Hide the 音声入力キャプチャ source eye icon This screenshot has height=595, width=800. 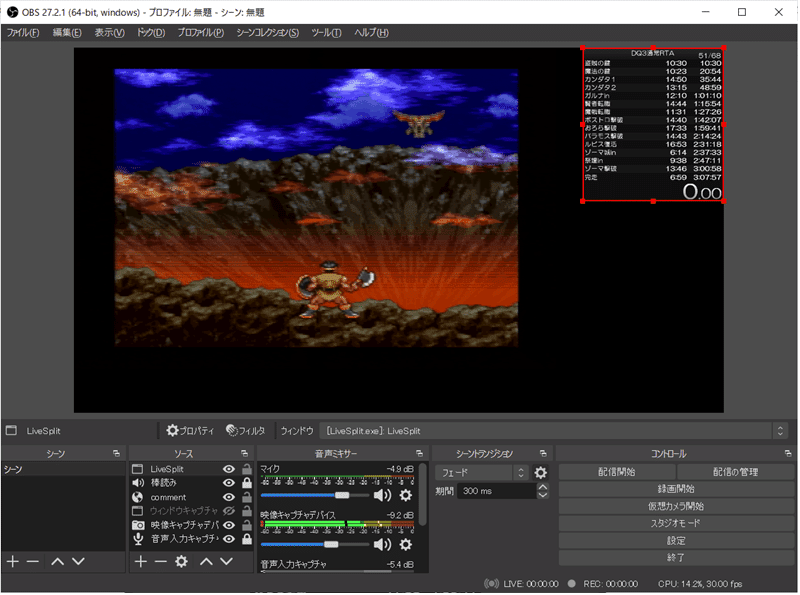click(229, 540)
